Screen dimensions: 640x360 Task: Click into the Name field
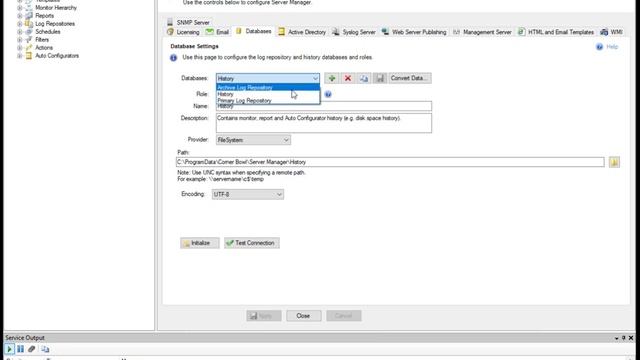pos(324,106)
